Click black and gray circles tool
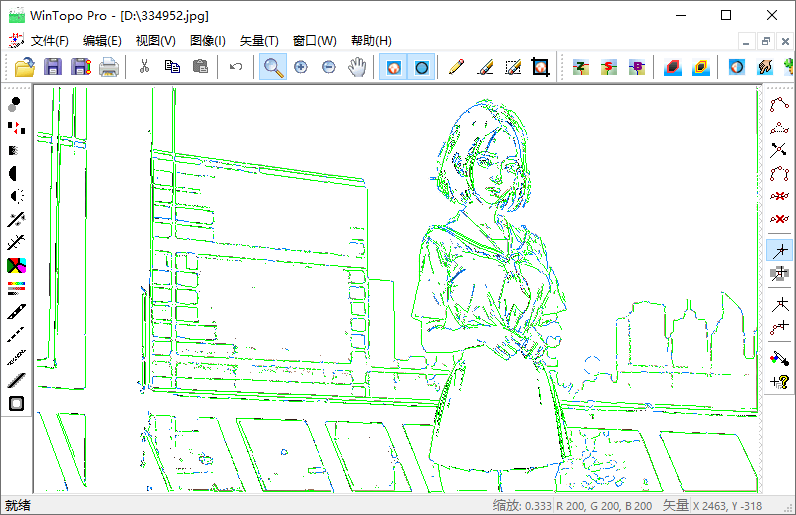This screenshot has width=796, height=515. pos(15,104)
